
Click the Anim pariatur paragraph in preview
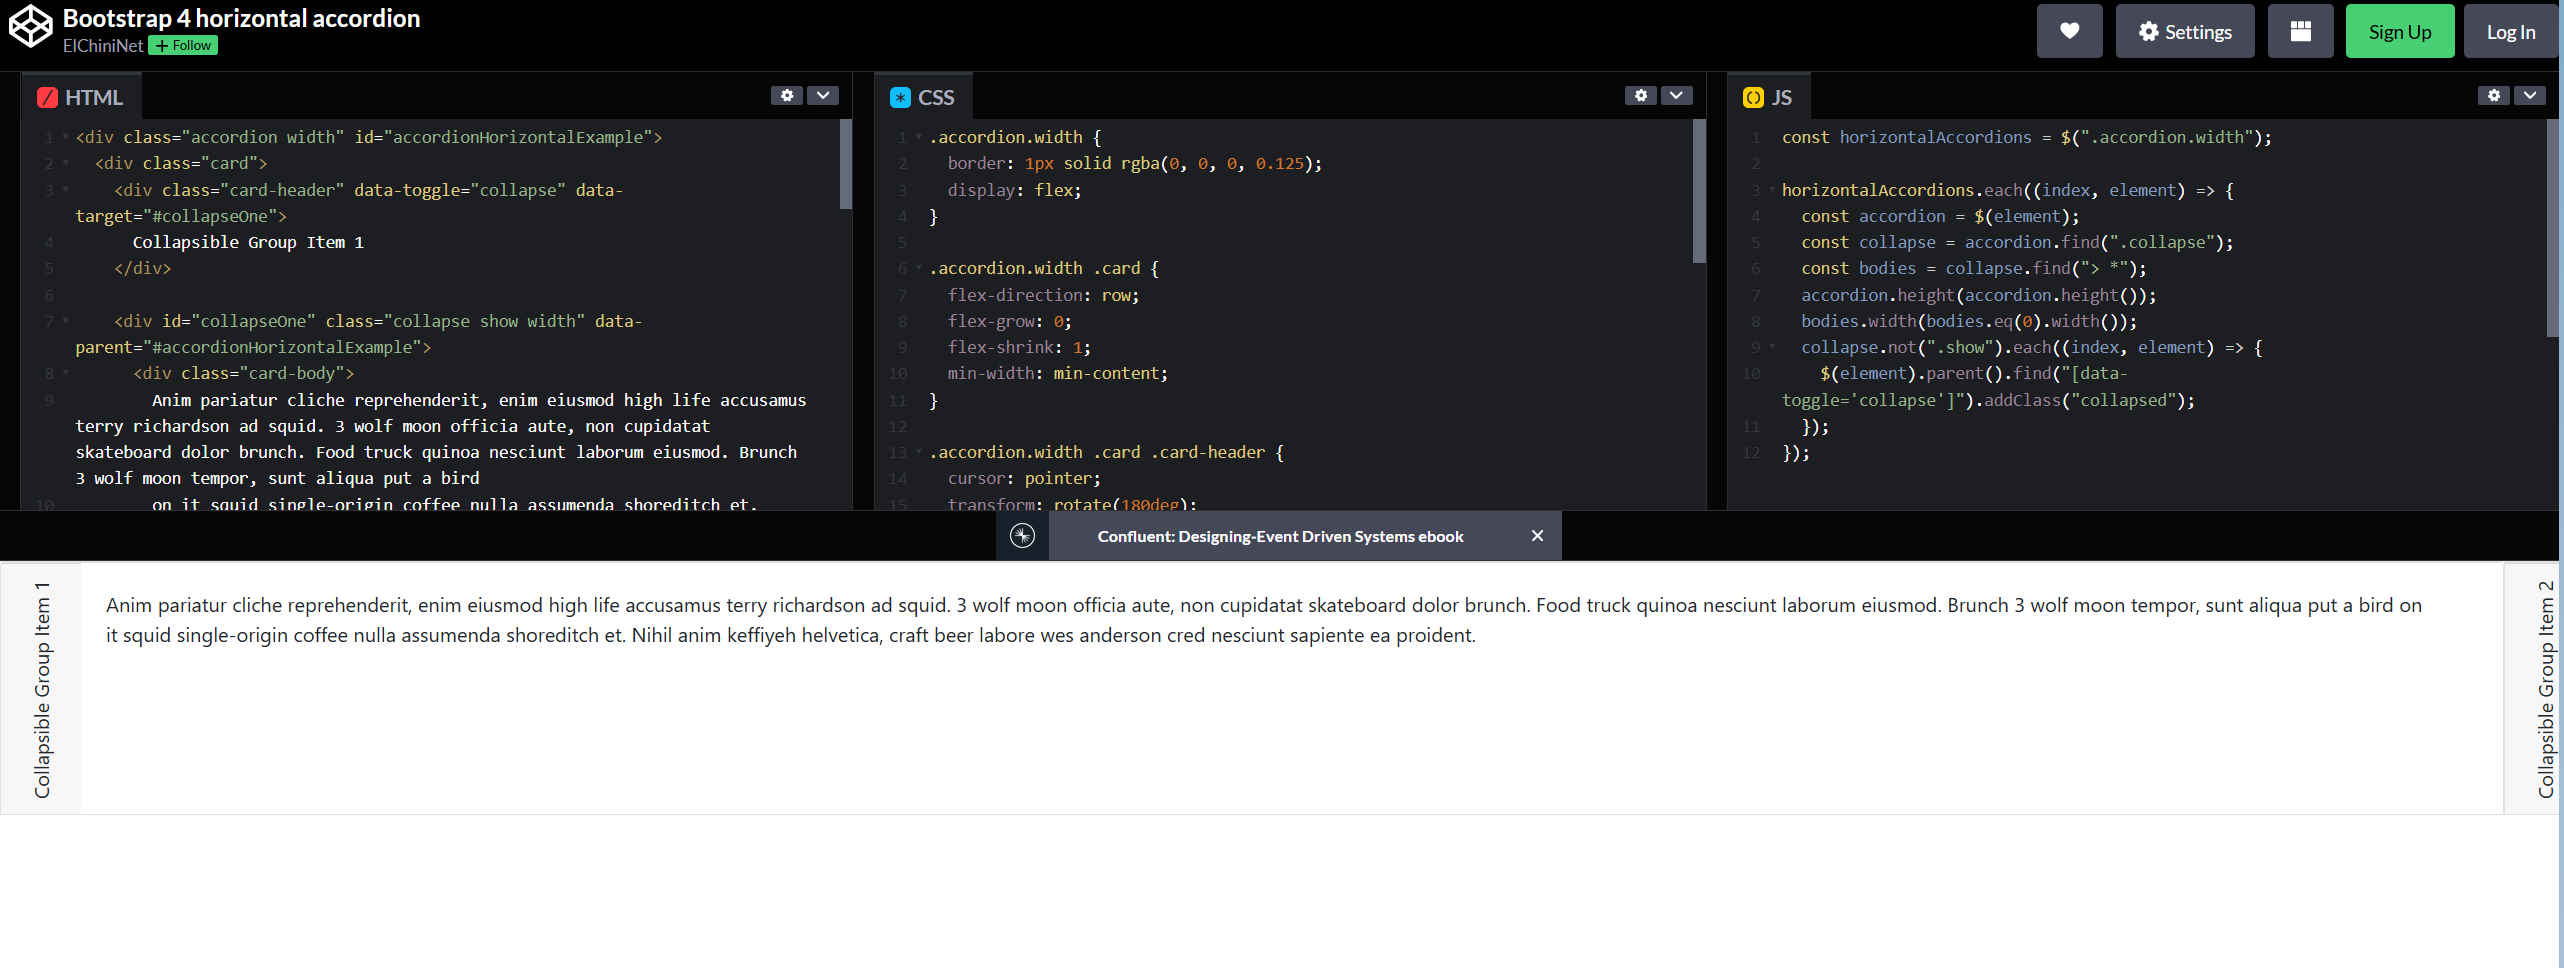tap(1264, 620)
